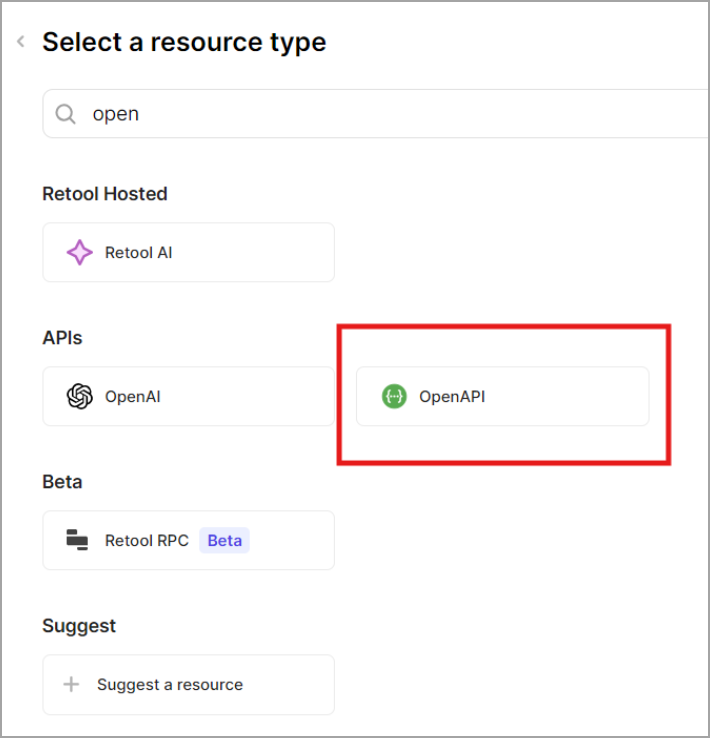Click the OpenAI logo icon

point(79,397)
